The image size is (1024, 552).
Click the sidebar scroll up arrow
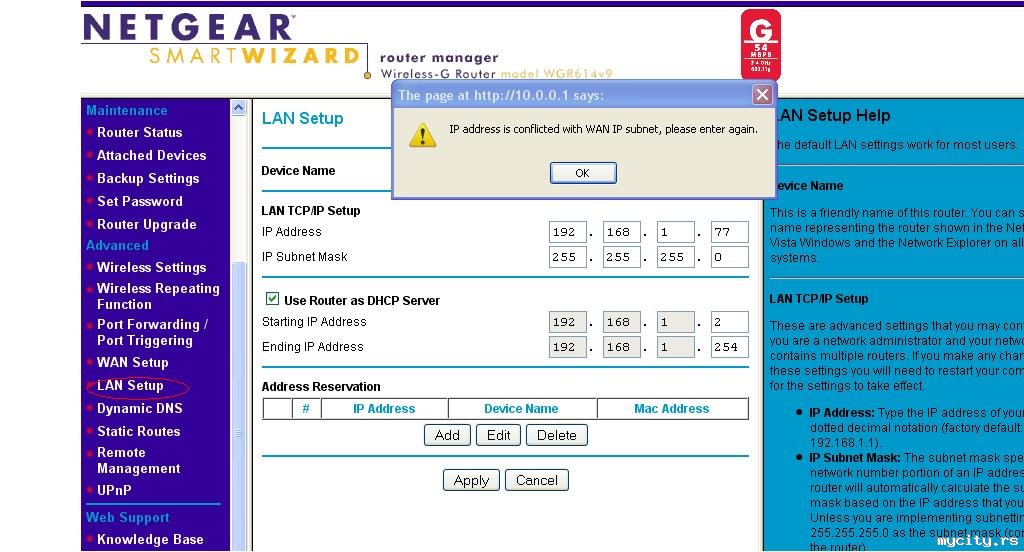pyautogui.click(x=238, y=108)
